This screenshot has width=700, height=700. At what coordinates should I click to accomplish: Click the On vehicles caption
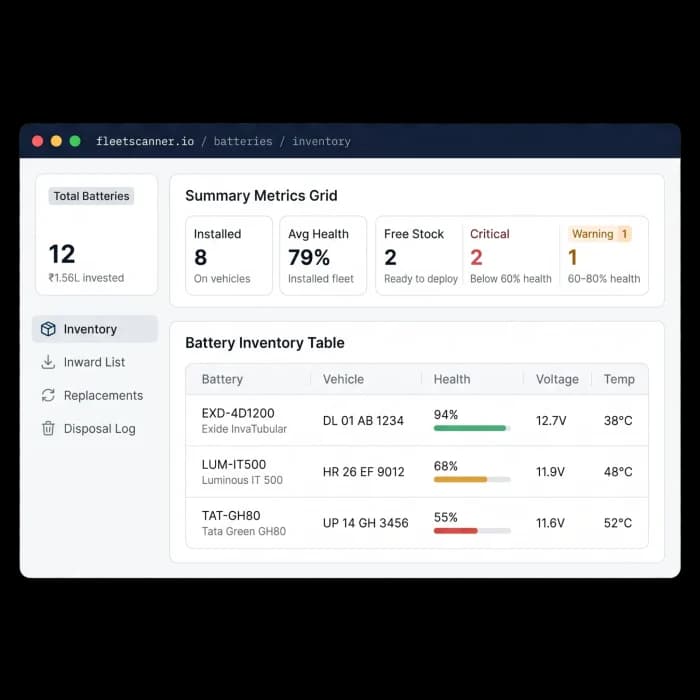[x=222, y=279]
